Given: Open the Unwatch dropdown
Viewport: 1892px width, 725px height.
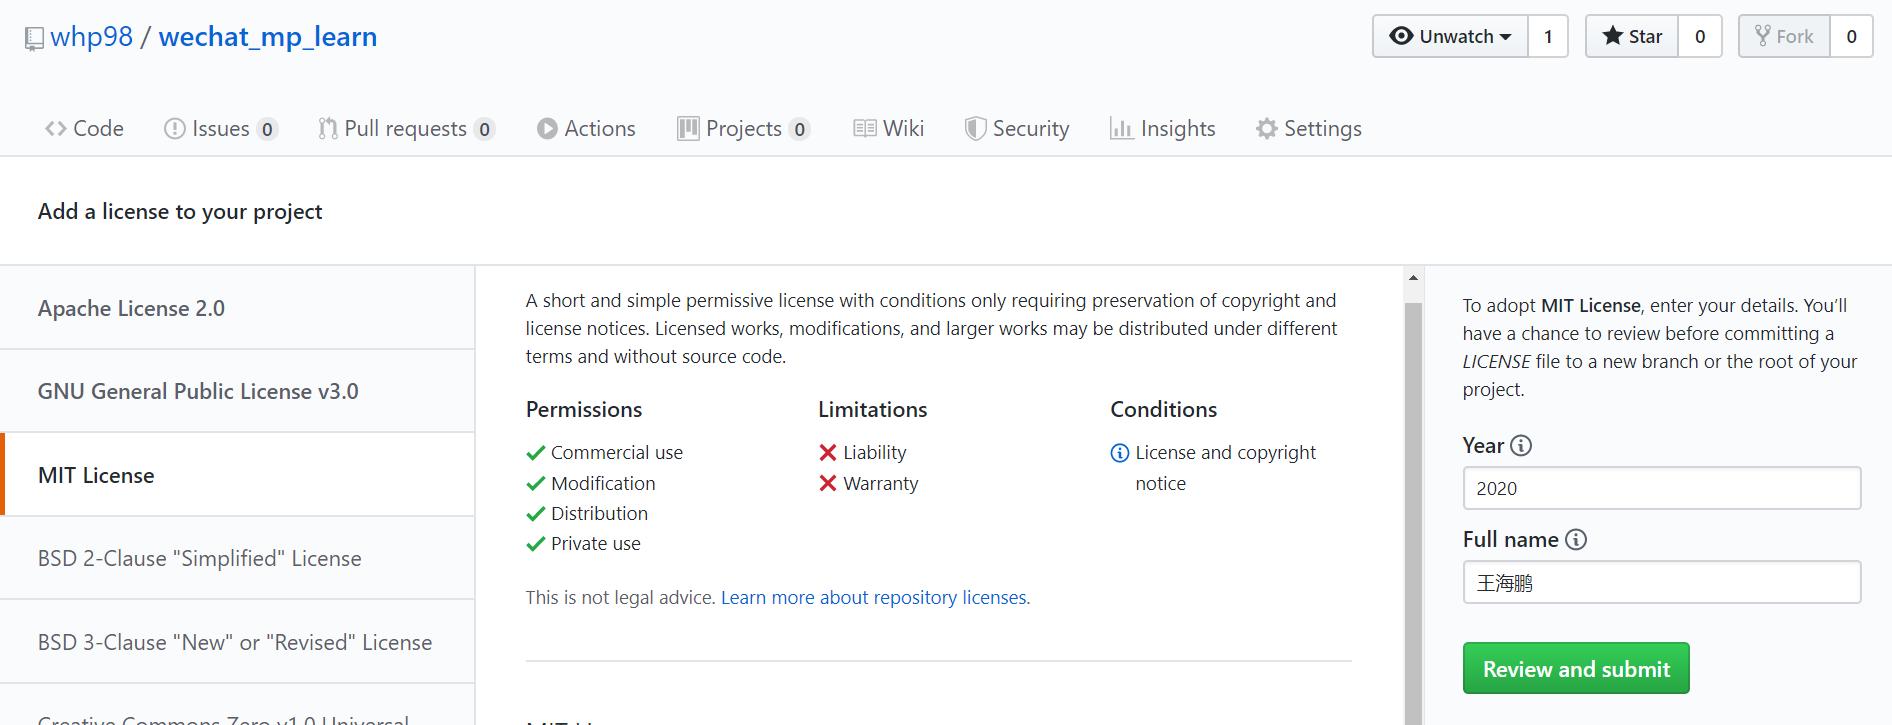Looking at the screenshot, I should pos(1450,36).
